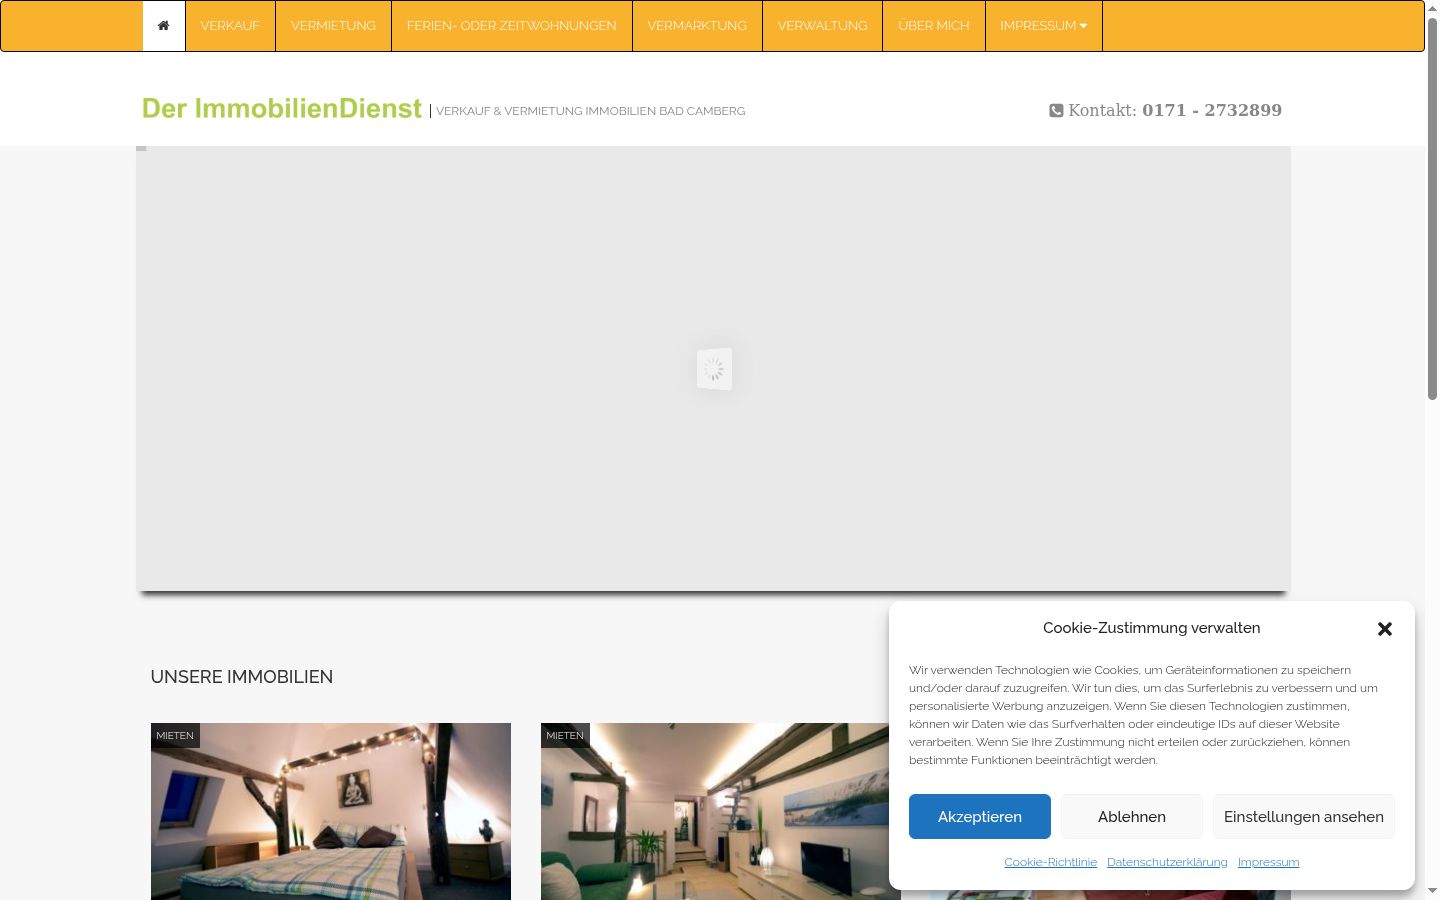The width and height of the screenshot is (1440, 900).
Task: Open the Impressum link in cookie dialog
Action: 1269,862
